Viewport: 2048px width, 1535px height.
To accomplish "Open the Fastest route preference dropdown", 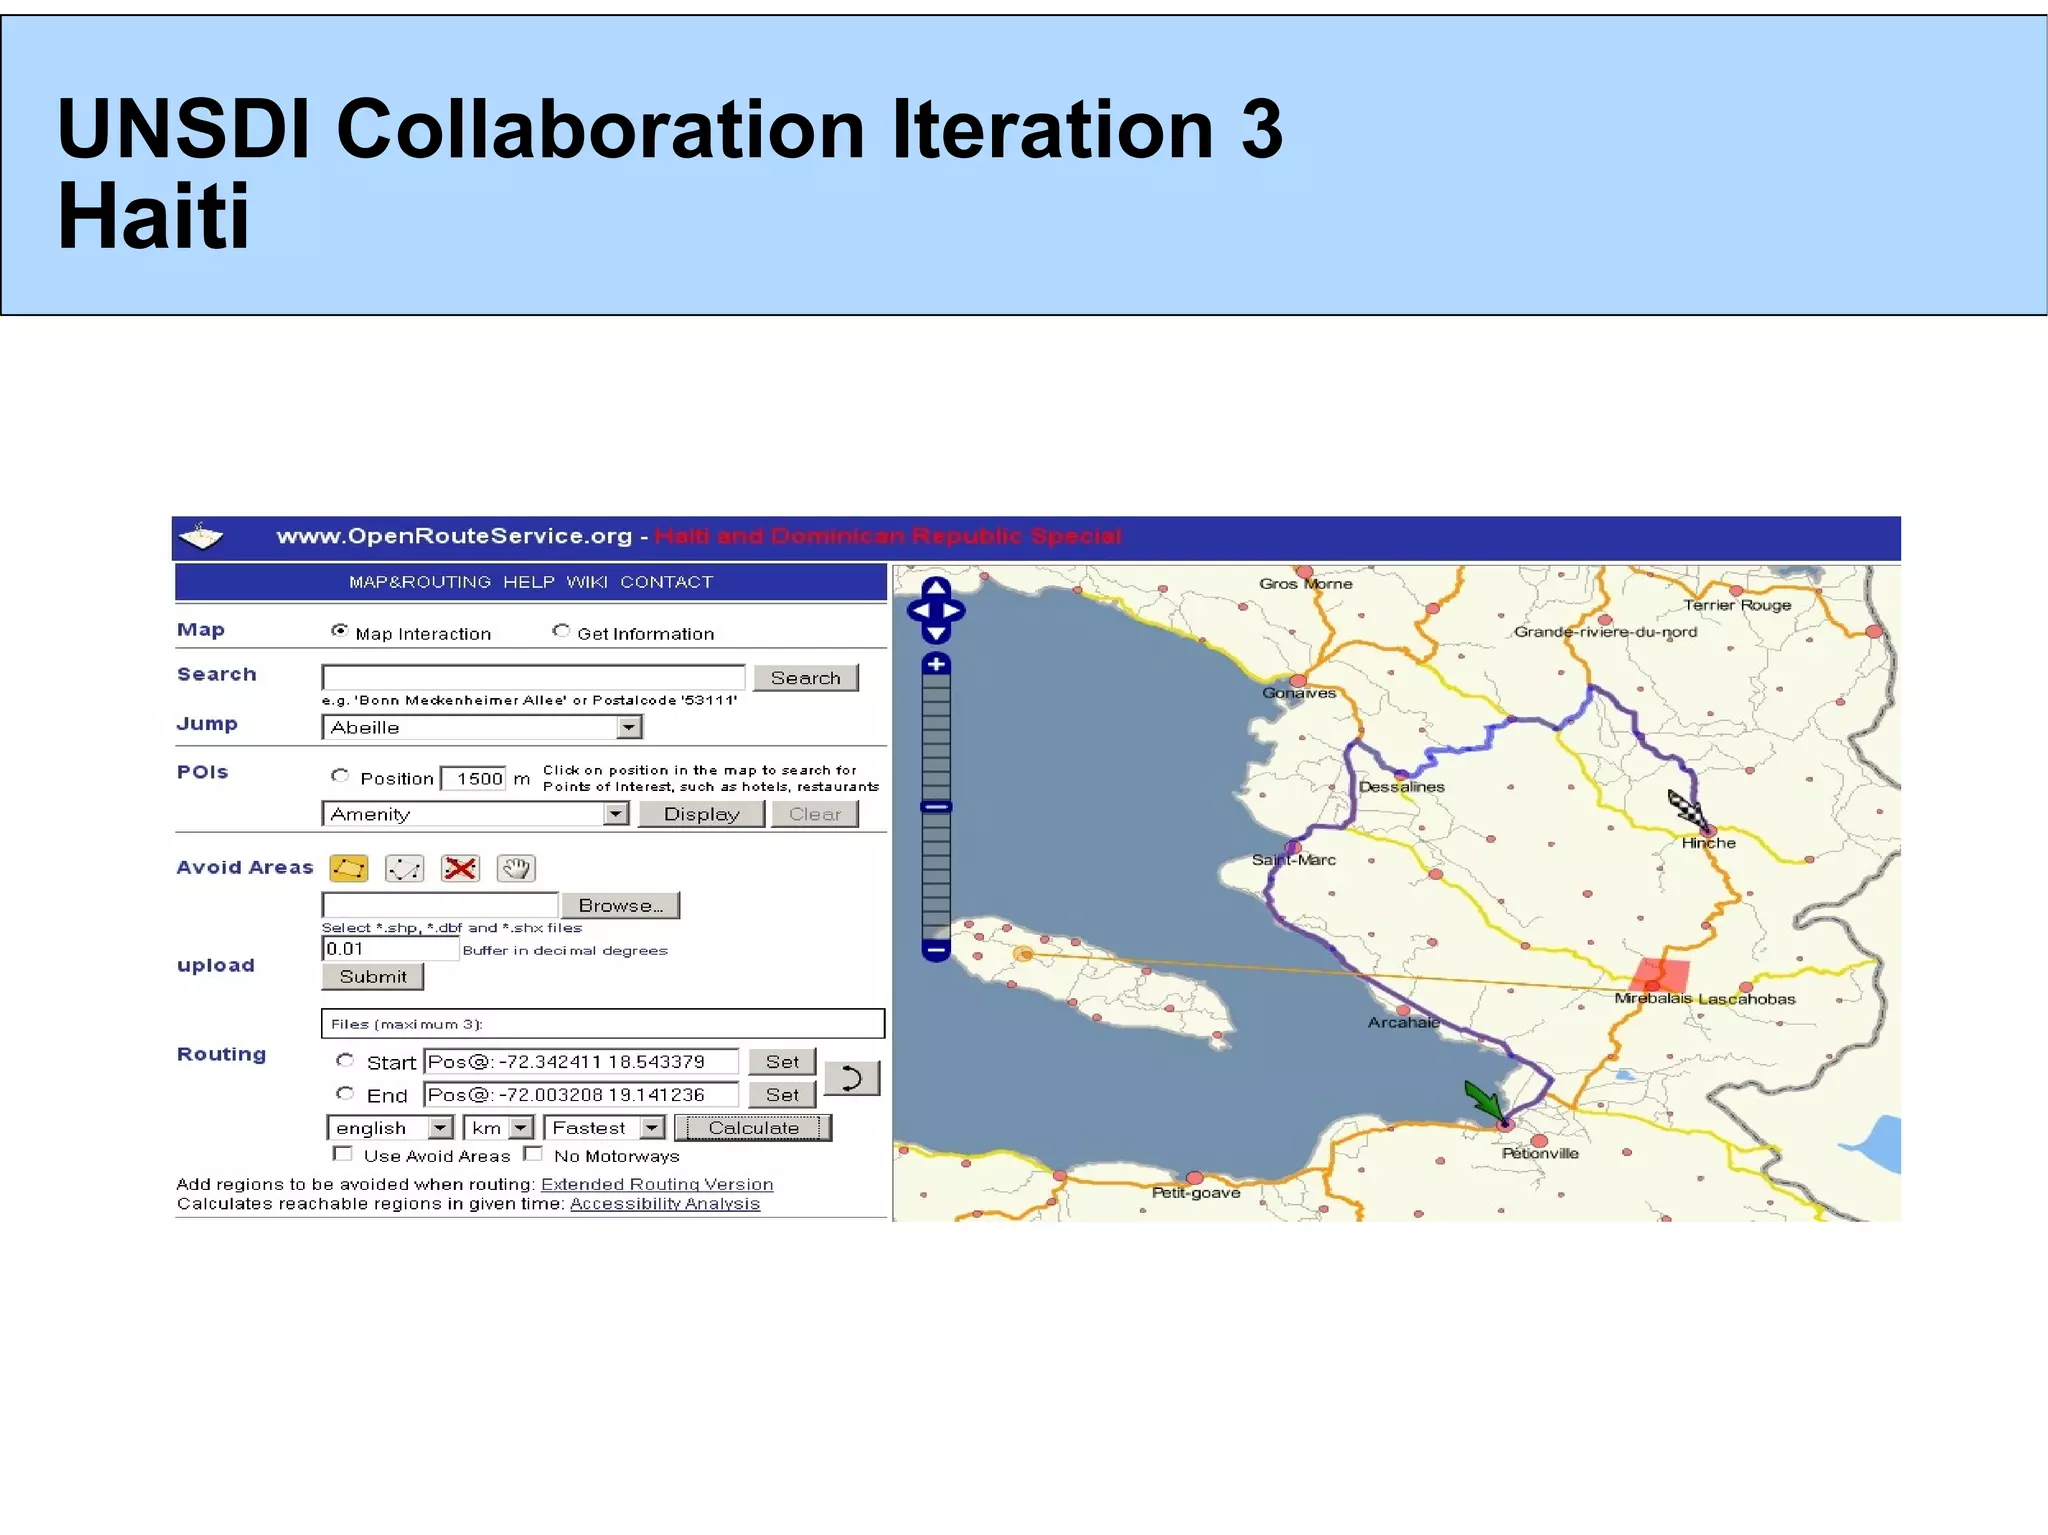I will (604, 1128).
